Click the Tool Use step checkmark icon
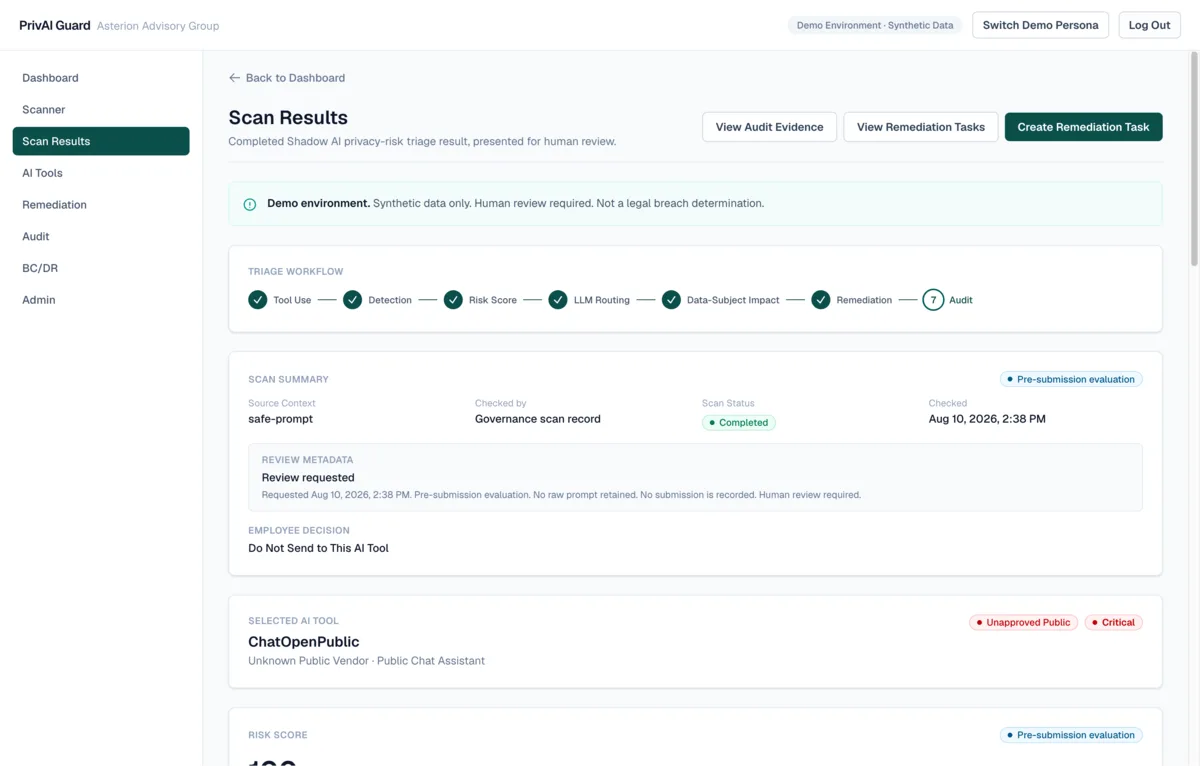The width and height of the screenshot is (1200, 766). 258,300
